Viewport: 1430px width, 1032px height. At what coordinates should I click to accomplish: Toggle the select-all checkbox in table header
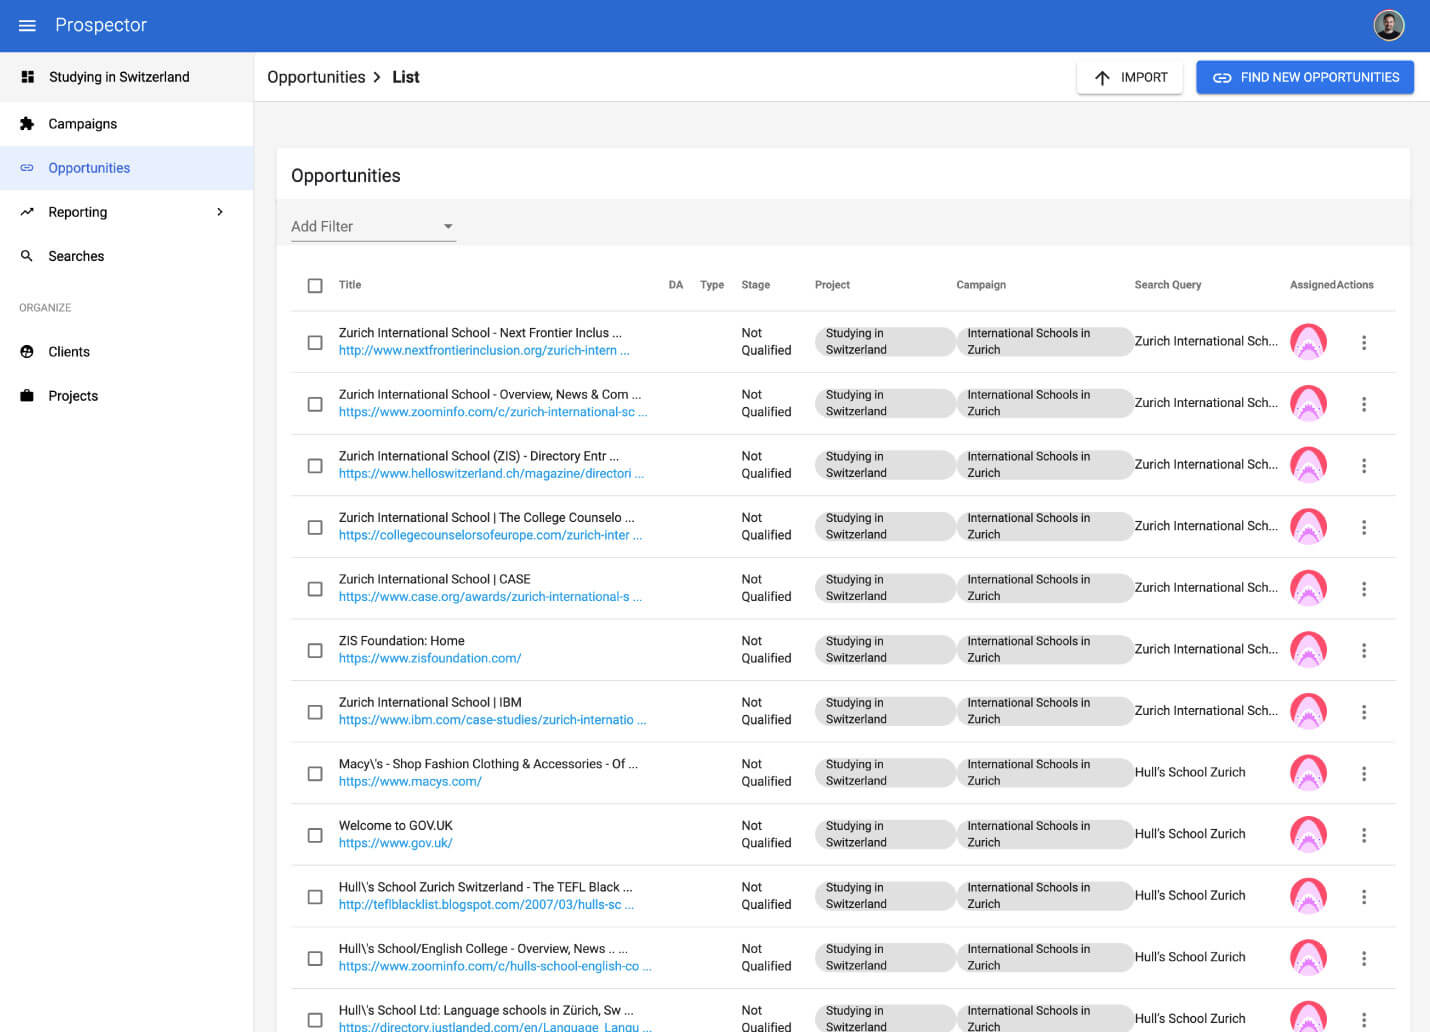click(315, 286)
